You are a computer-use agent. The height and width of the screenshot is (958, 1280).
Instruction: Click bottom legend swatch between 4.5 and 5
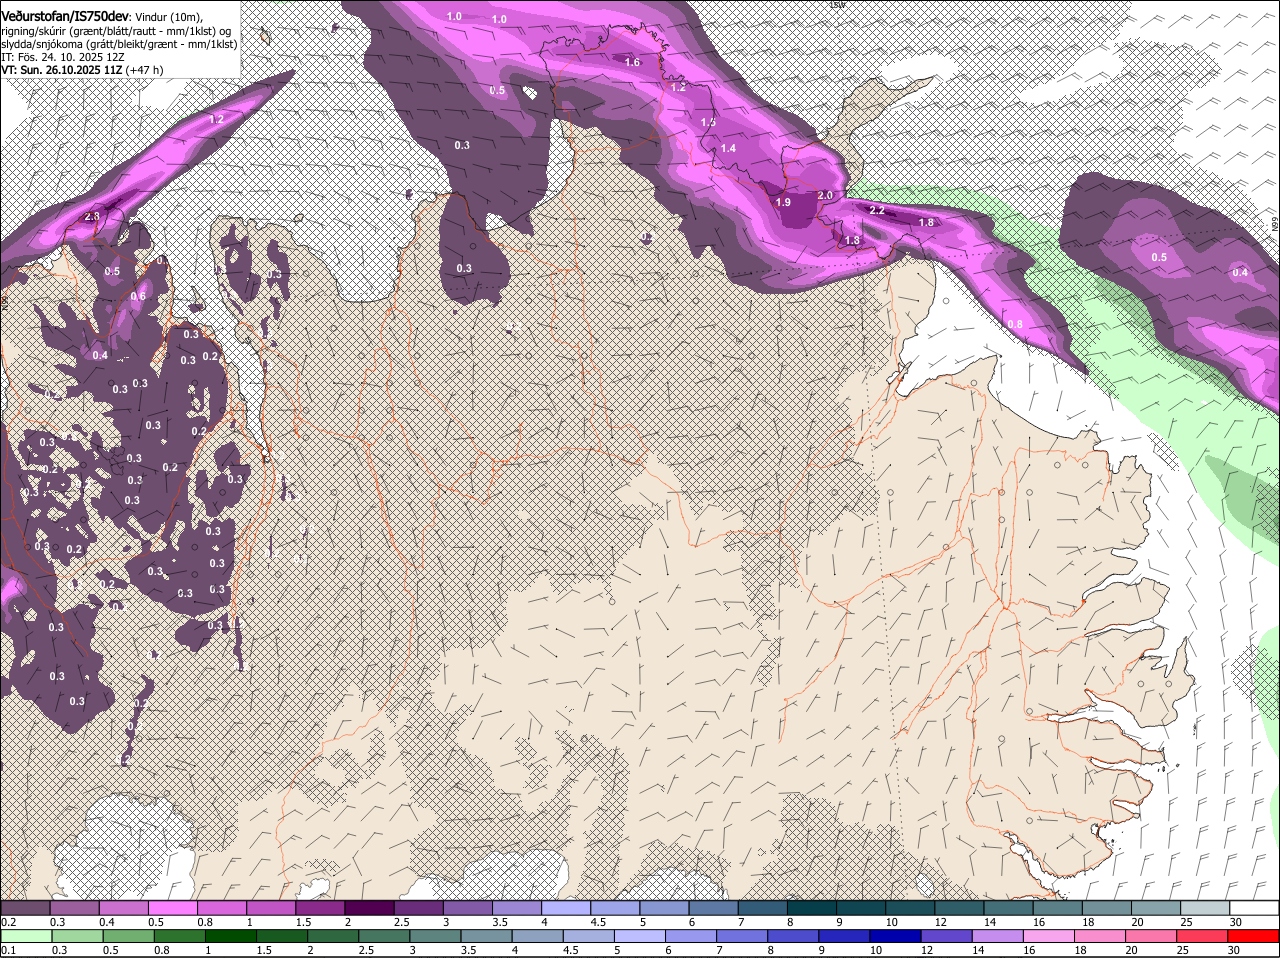[589, 937]
